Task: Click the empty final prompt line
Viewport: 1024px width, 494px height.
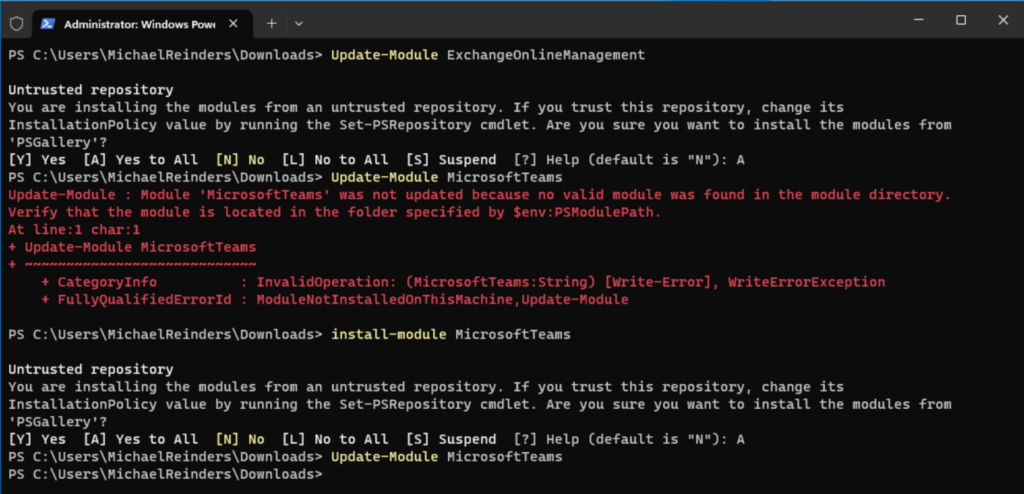Action: point(166,474)
